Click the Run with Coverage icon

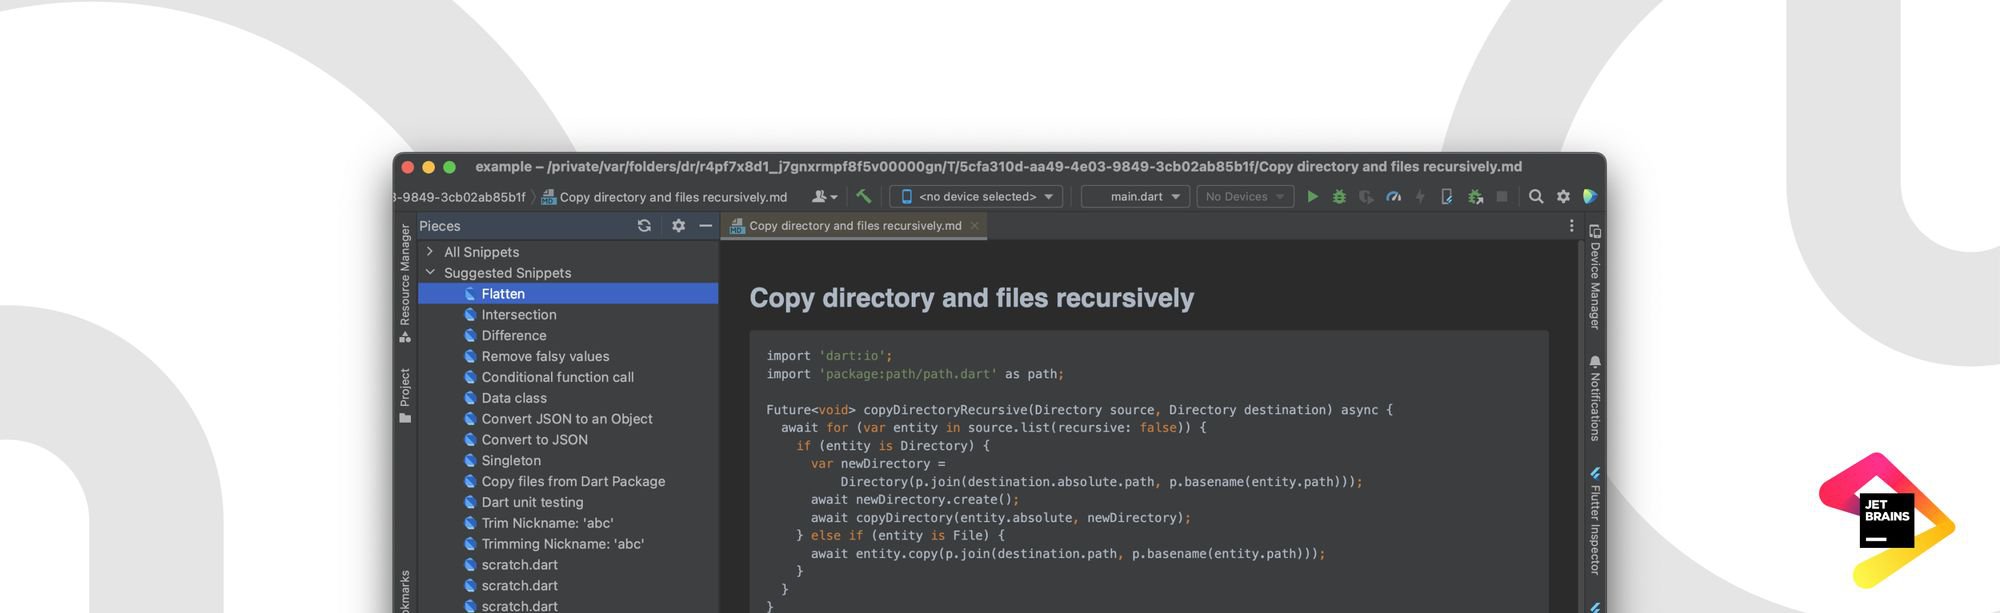pyautogui.click(x=1366, y=197)
